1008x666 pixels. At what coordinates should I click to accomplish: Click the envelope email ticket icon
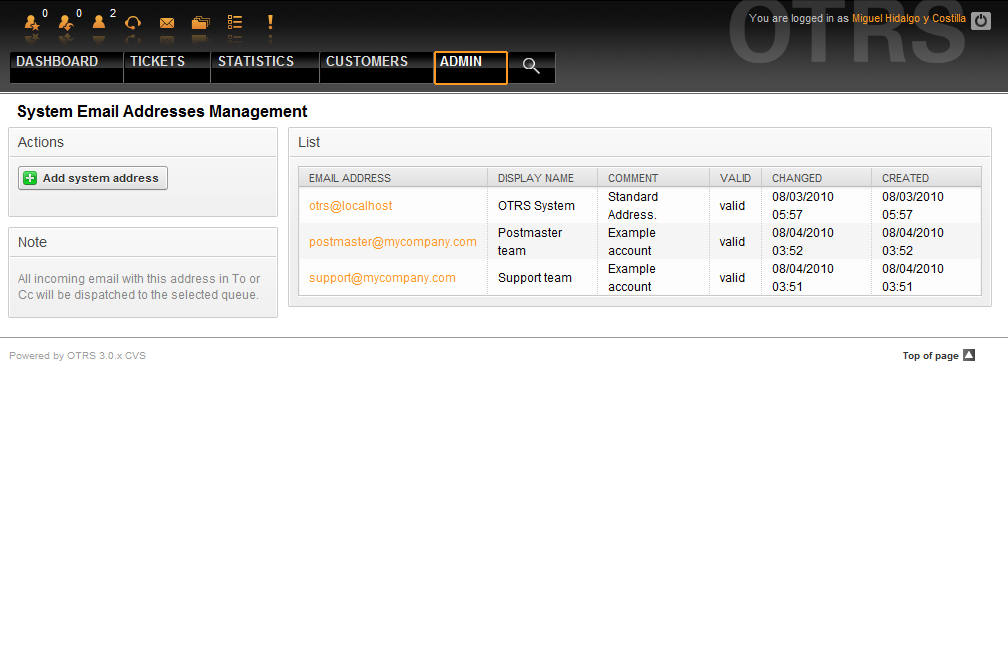[167, 22]
